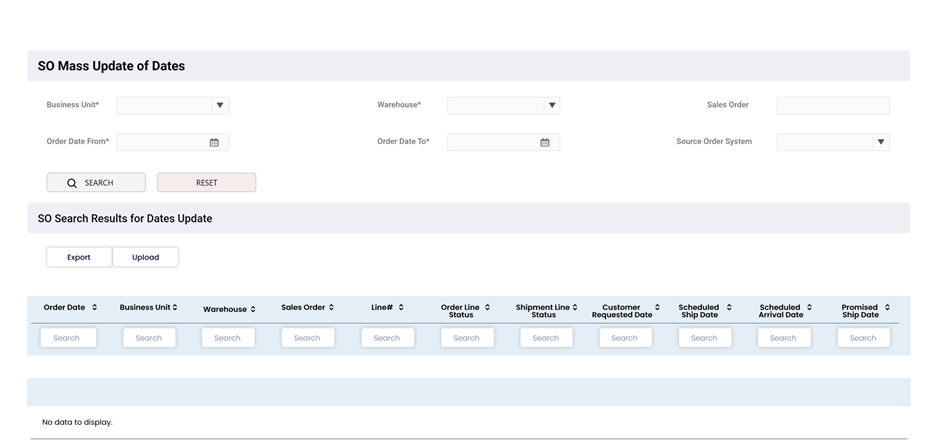Image resolution: width=936 pixels, height=444 pixels.
Task: Click the Order Date To text field
Action: point(503,142)
